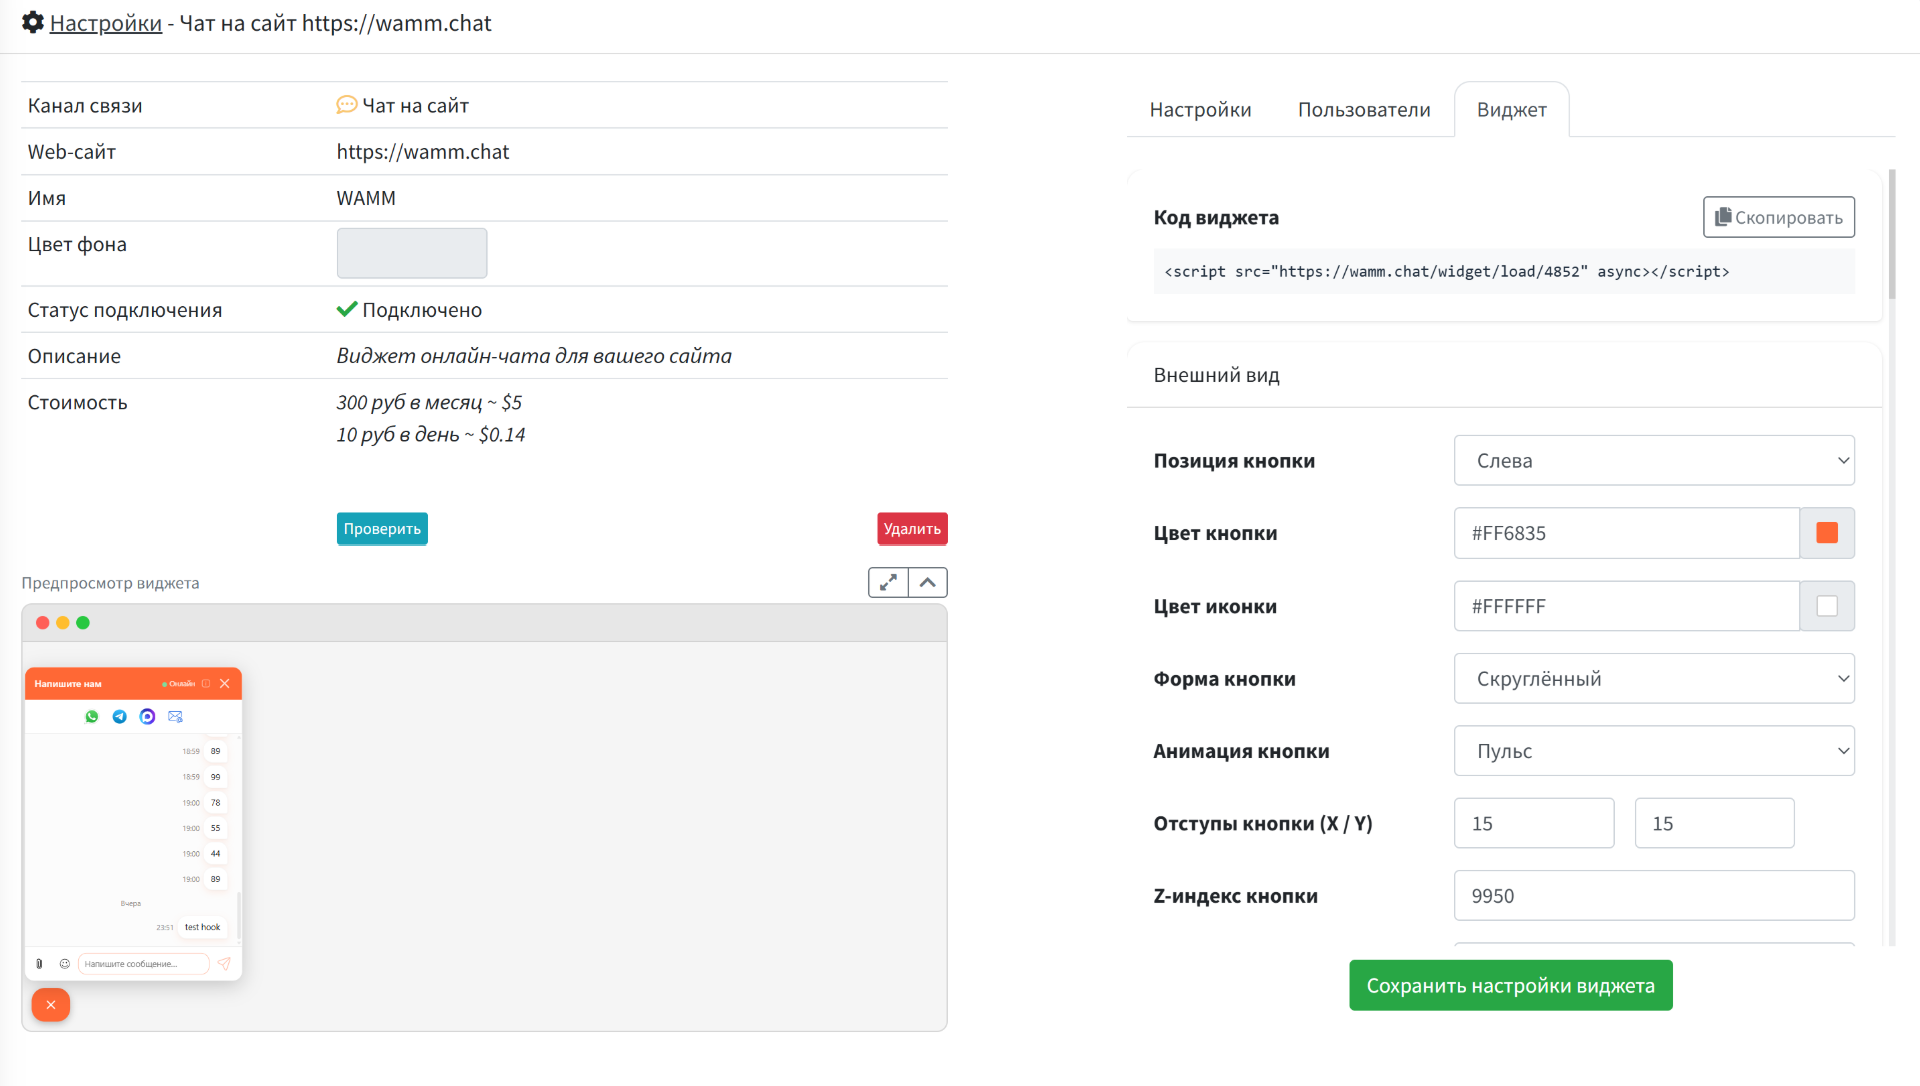Click the Z-индекс кнопки field
Screen dimensions: 1920x1086
[1654, 896]
